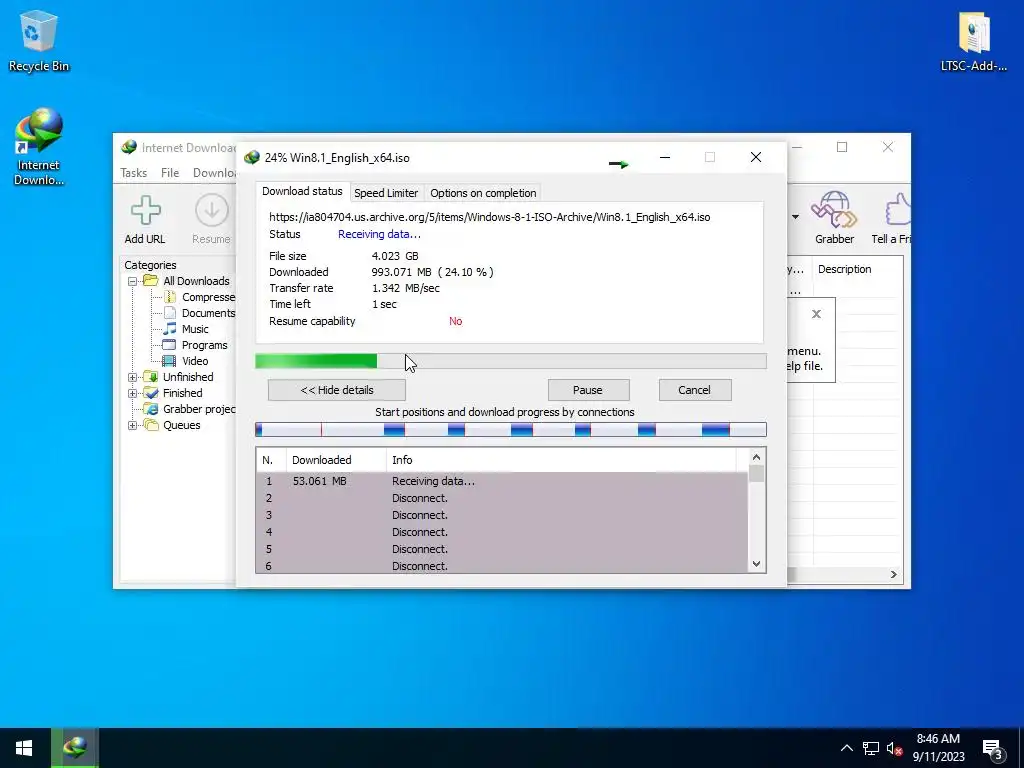1024x768 pixels.
Task: Open the Windows Start button
Action: tap(24, 748)
